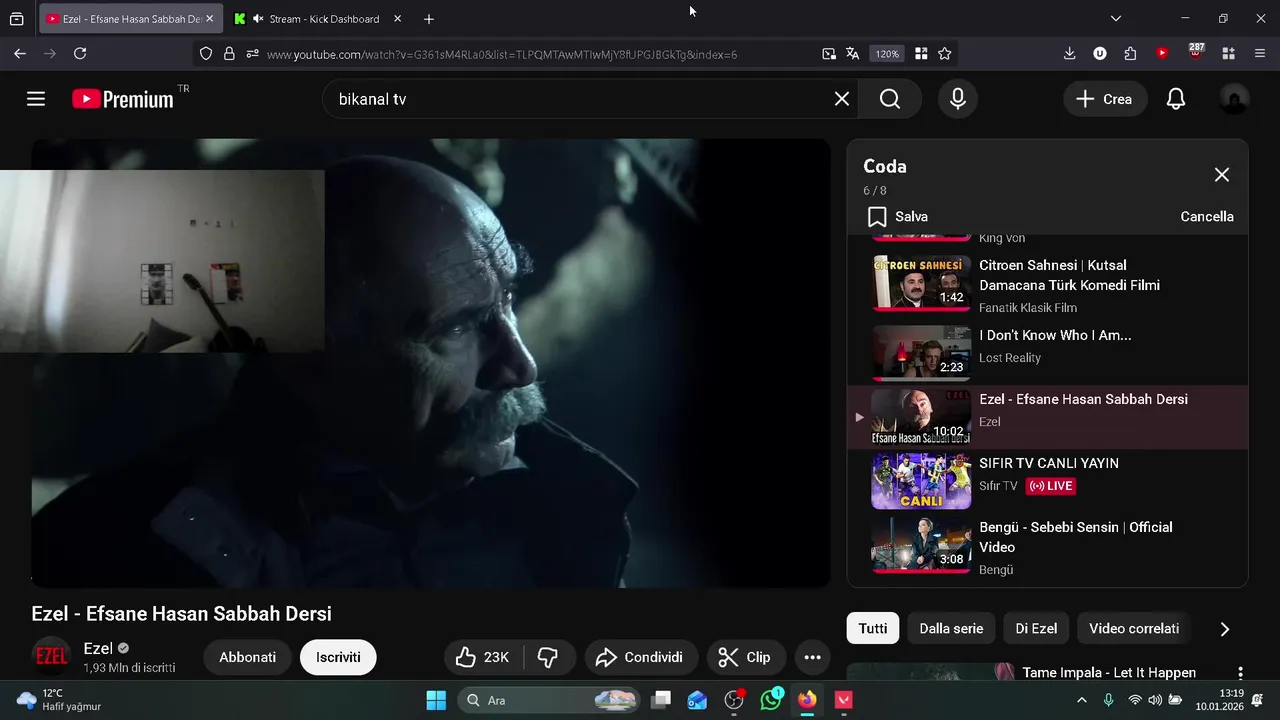Select the Dalla serie filter chip
This screenshot has height=720, width=1280.
pyautogui.click(x=951, y=629)
